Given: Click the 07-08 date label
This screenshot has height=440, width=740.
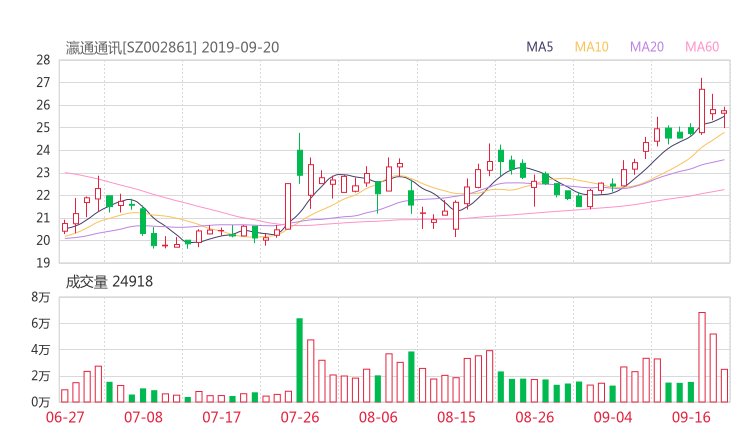Looking at the screenshot, I should click(143, 417).
